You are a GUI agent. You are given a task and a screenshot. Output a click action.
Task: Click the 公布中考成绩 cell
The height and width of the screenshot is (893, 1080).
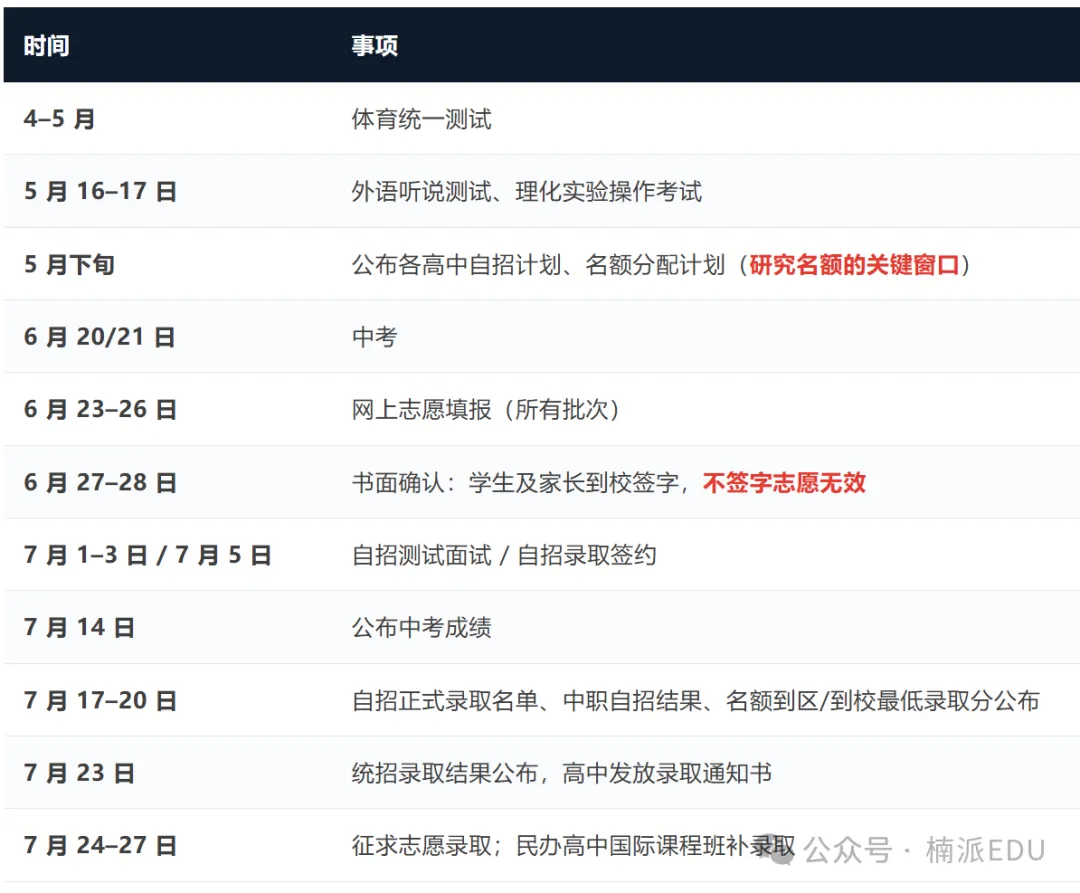coord(422,628)
